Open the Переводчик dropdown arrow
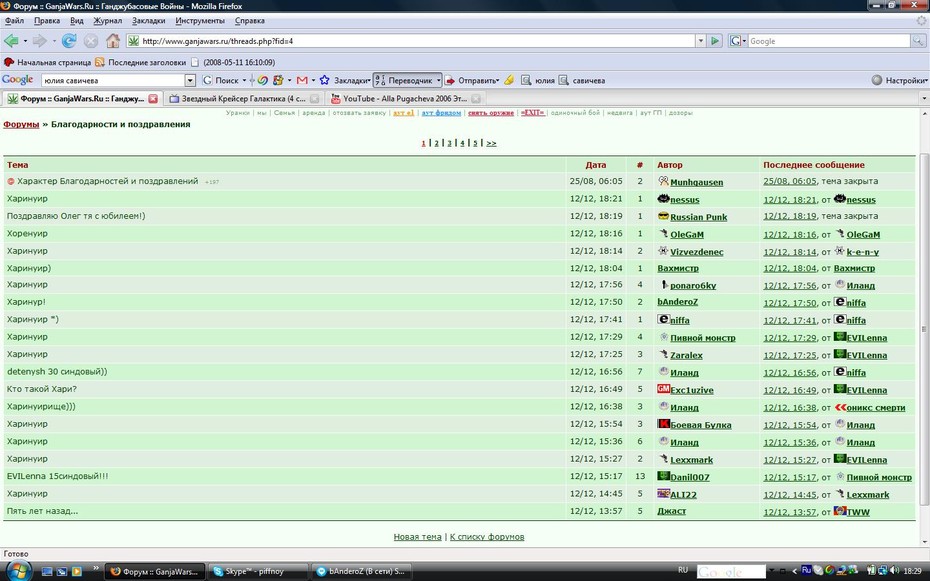Image resolution: width=930 pixels, height=581 pixels. 438,80
